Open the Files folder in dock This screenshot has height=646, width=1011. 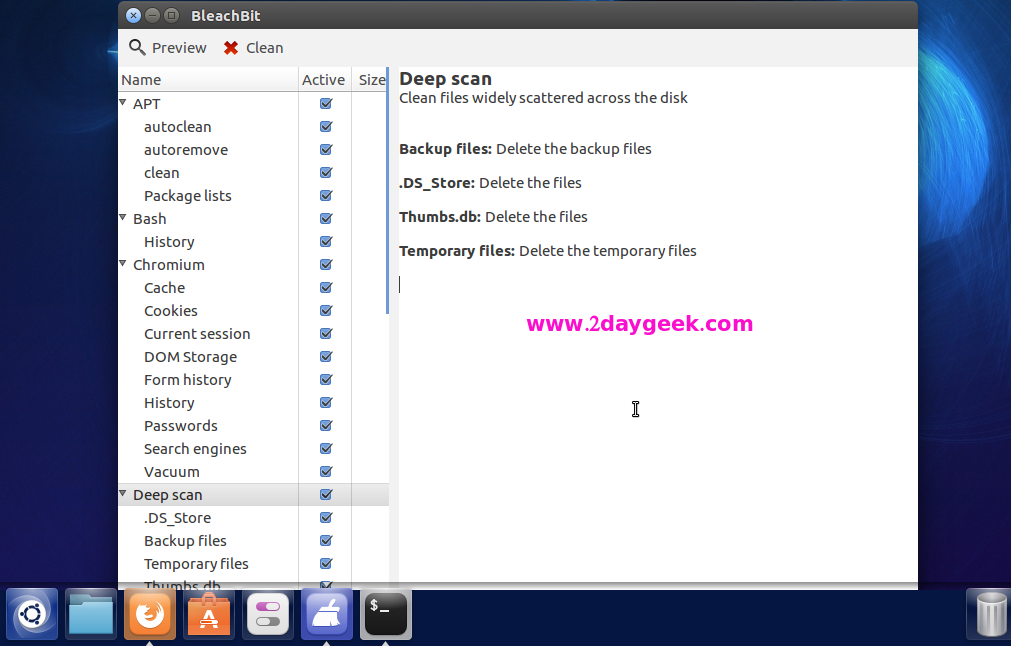tap(91, 614)
